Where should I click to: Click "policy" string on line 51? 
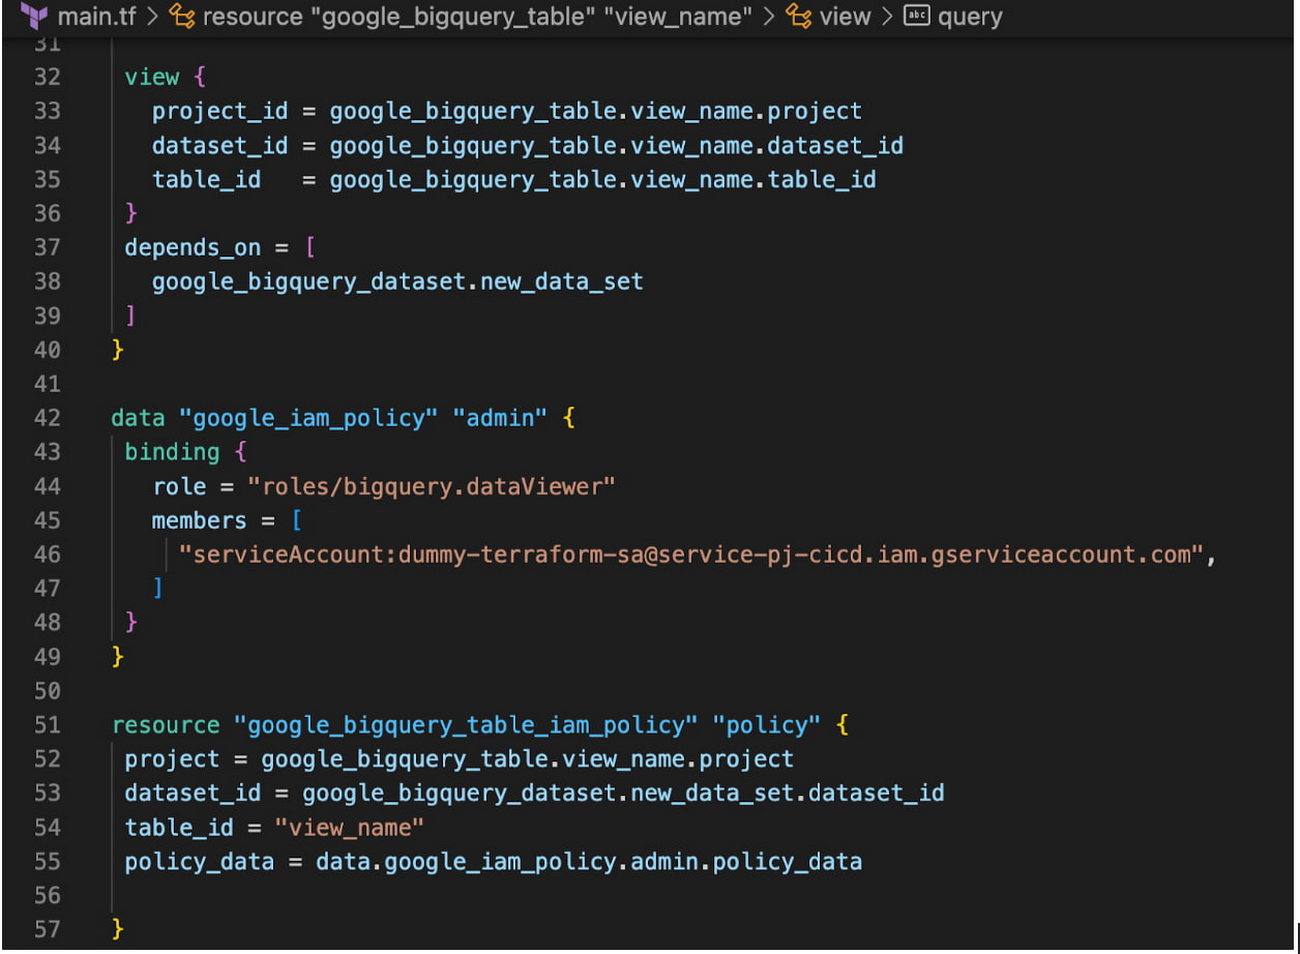pos(766,725)
